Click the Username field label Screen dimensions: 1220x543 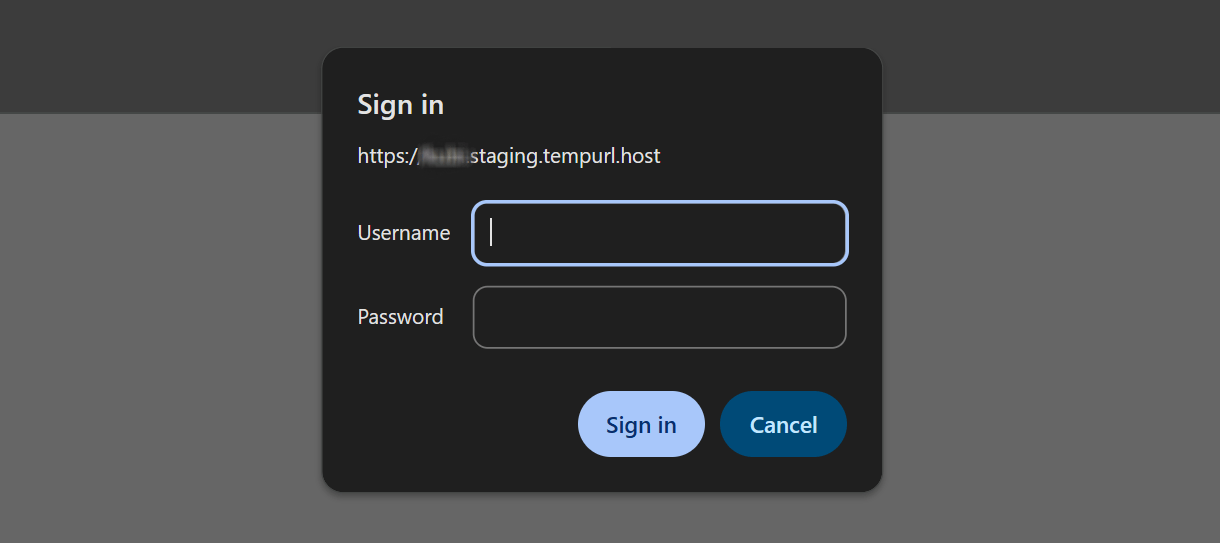[404, 233]
